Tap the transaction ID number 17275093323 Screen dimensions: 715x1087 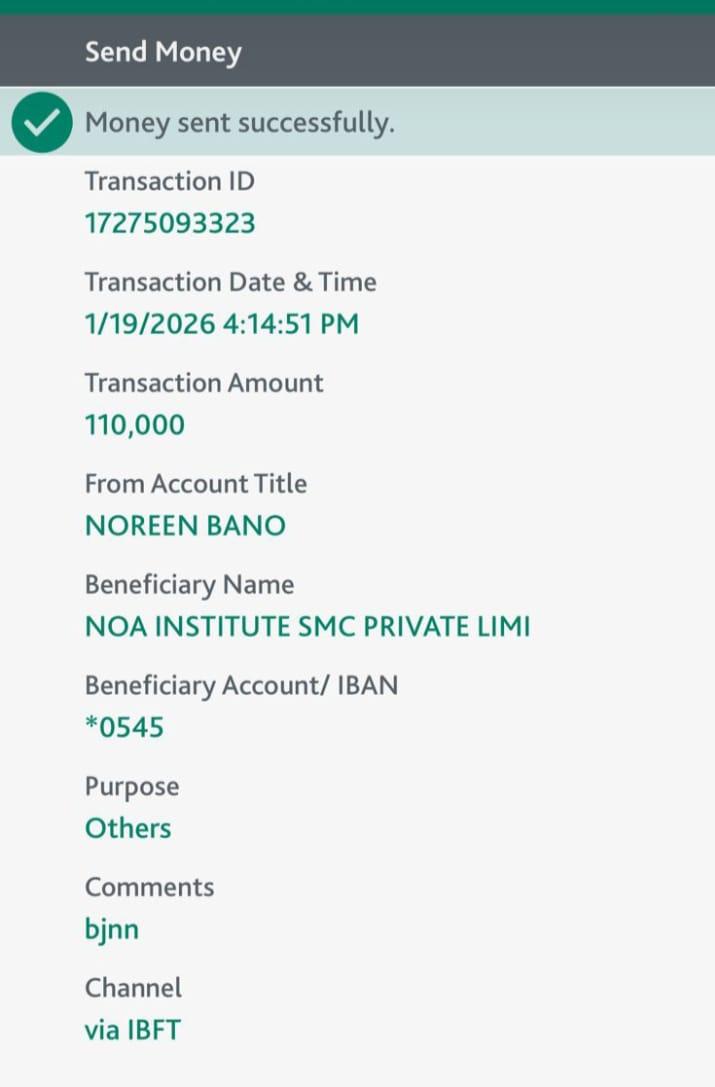[x=170, y=222]
